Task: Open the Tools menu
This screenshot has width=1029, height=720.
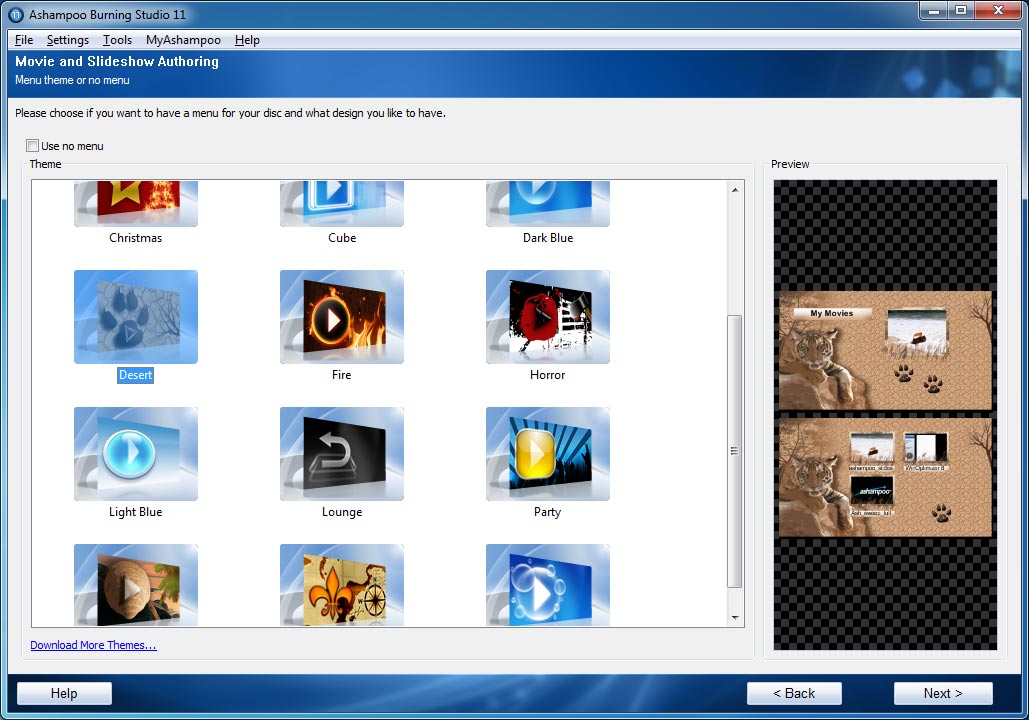Action: pyautogui.click(x=117, y=40)
